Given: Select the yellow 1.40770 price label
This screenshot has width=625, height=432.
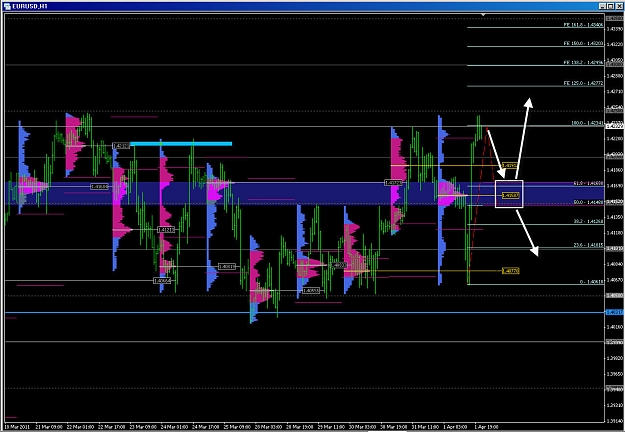Looking at the screenshot, I should [511, 271].
